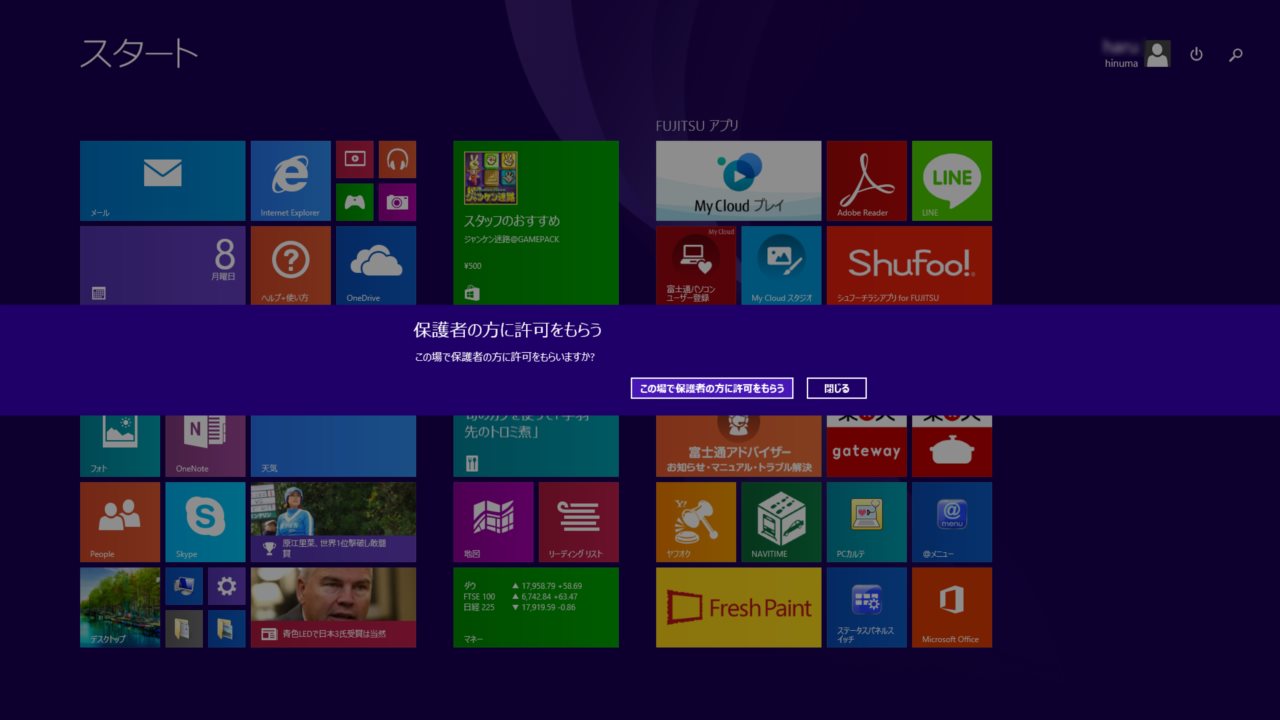The width and height of the screenshot is (1280, 720).
Task: Click the 'この場で保護者の方に許可をもらう' button
Action: point(712,388)
